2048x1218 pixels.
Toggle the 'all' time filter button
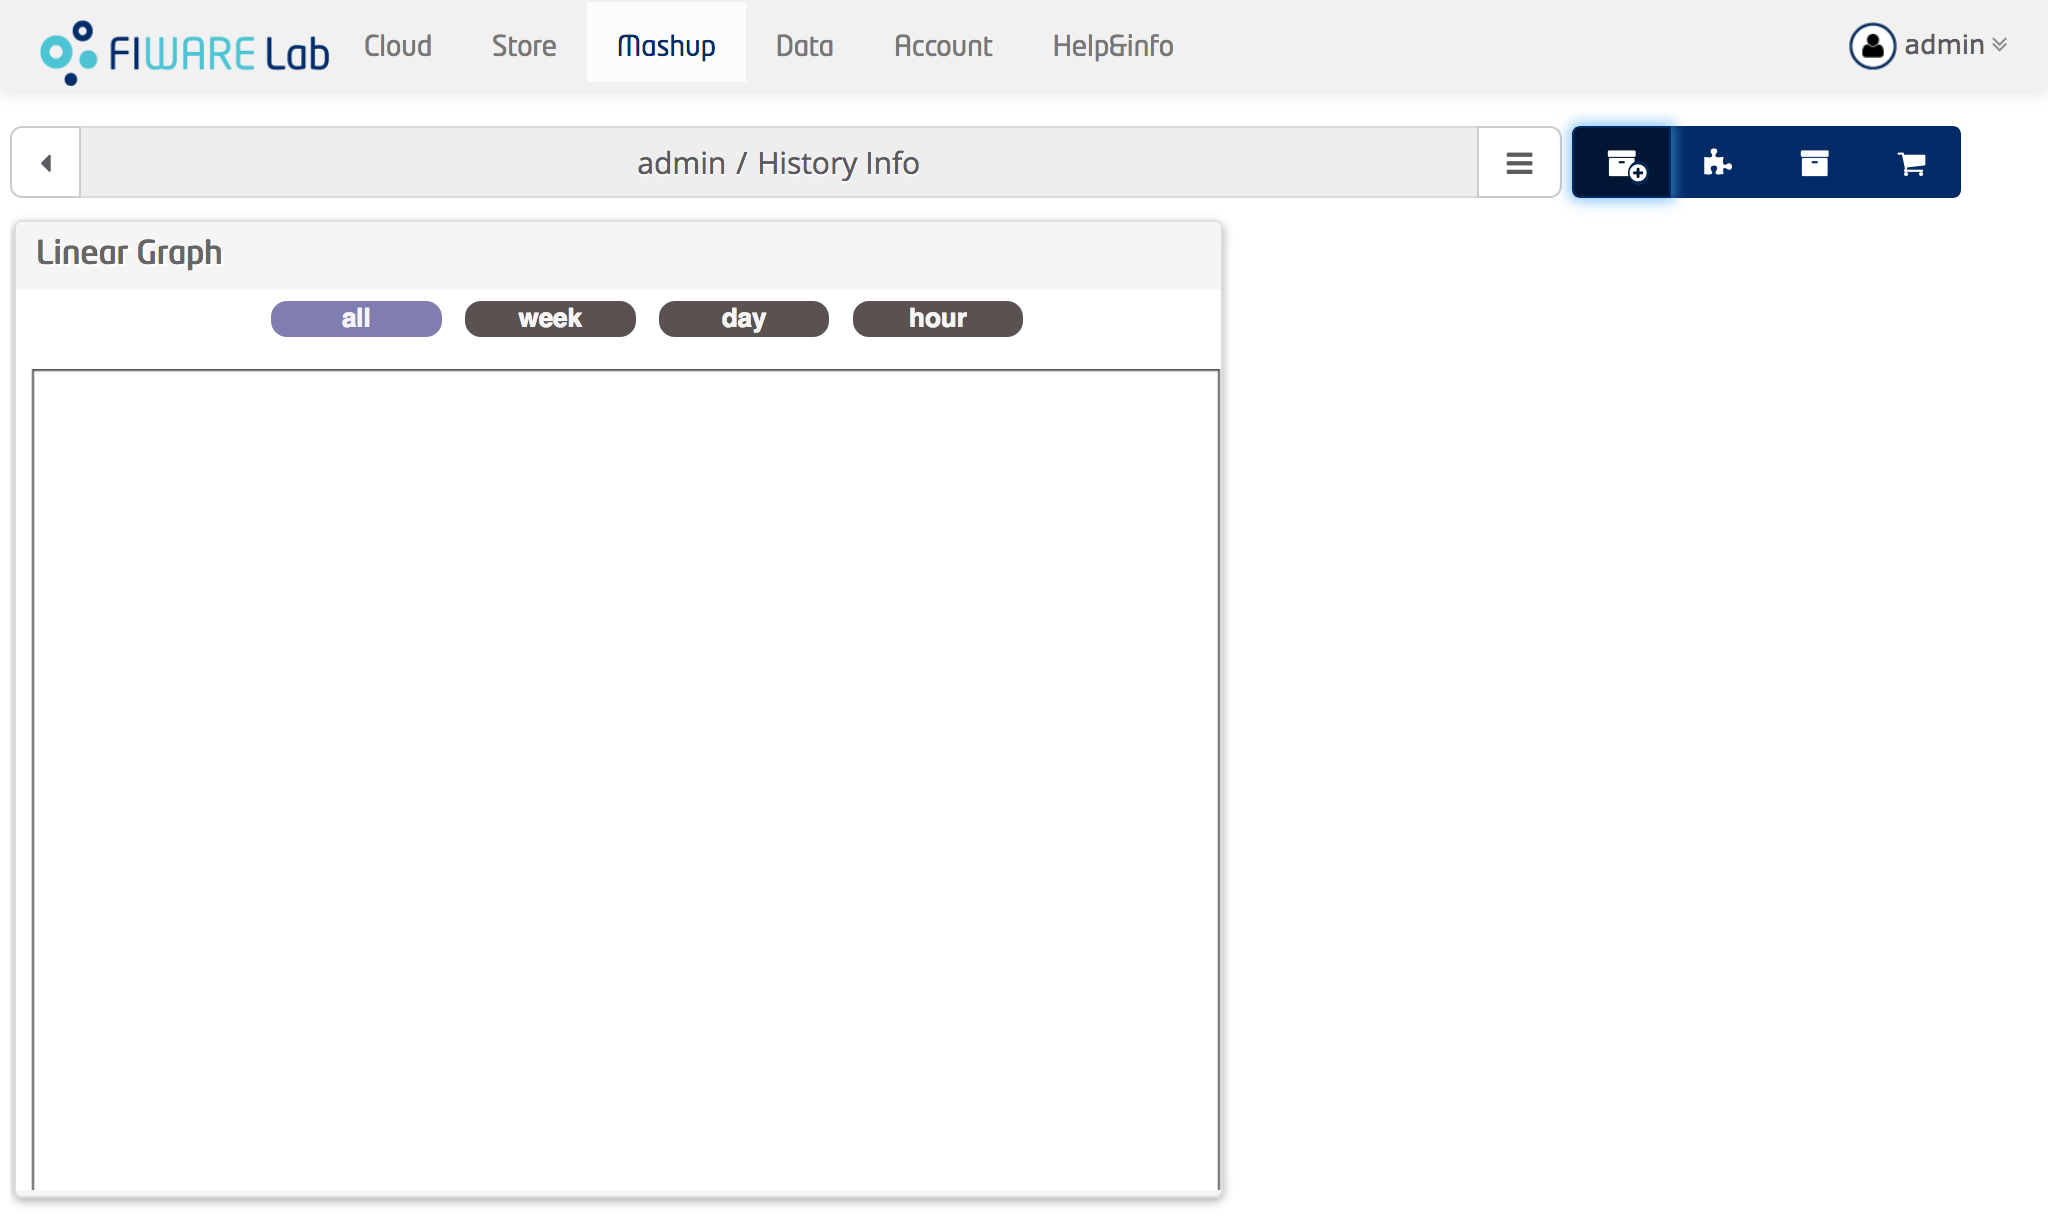coord(355,319)
